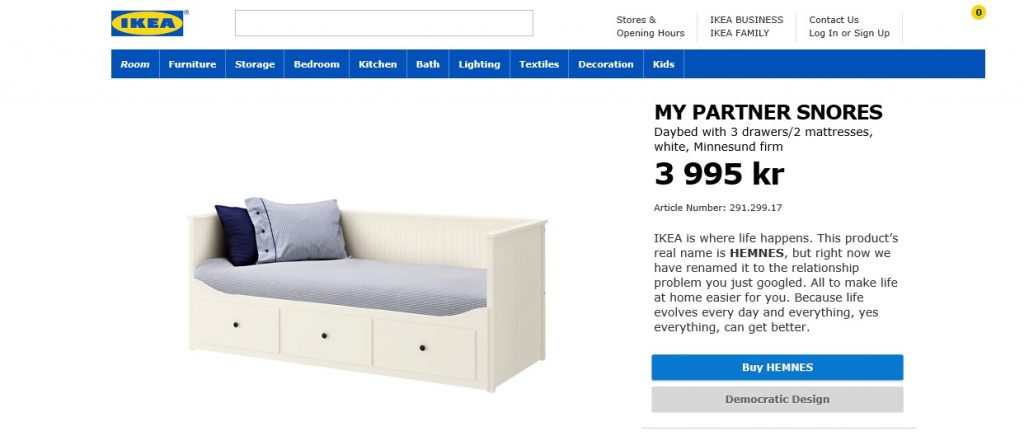Select the Room menu item
1024x445 pixels.
pyautogui.click(x=135, y=64)
